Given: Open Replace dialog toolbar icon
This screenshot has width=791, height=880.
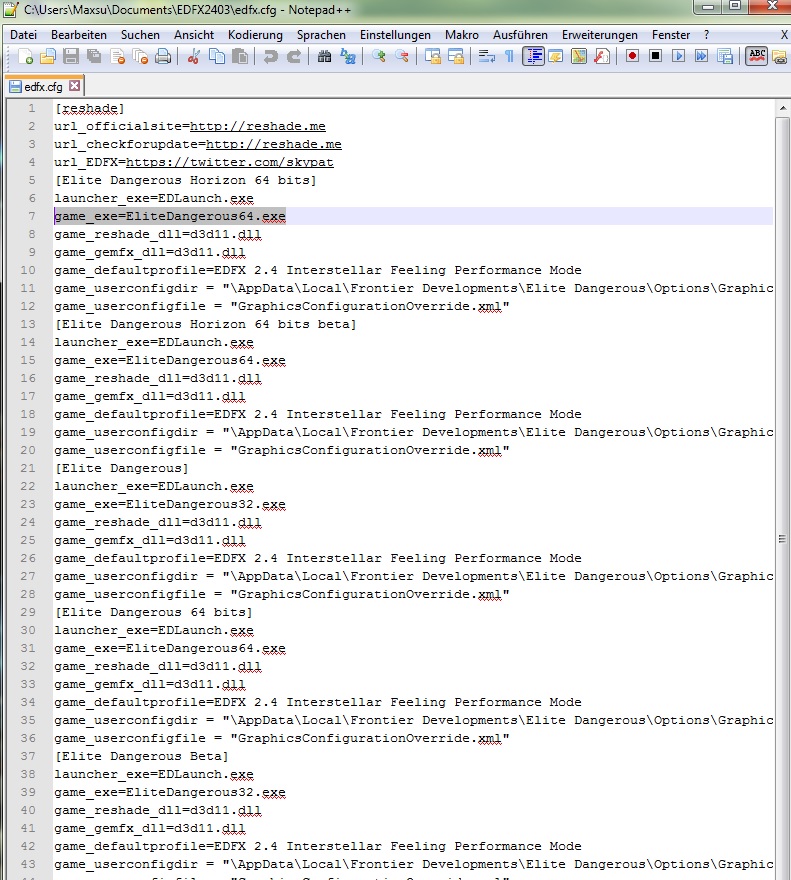Looking at the screenshot, I should (x=348, y=56).
